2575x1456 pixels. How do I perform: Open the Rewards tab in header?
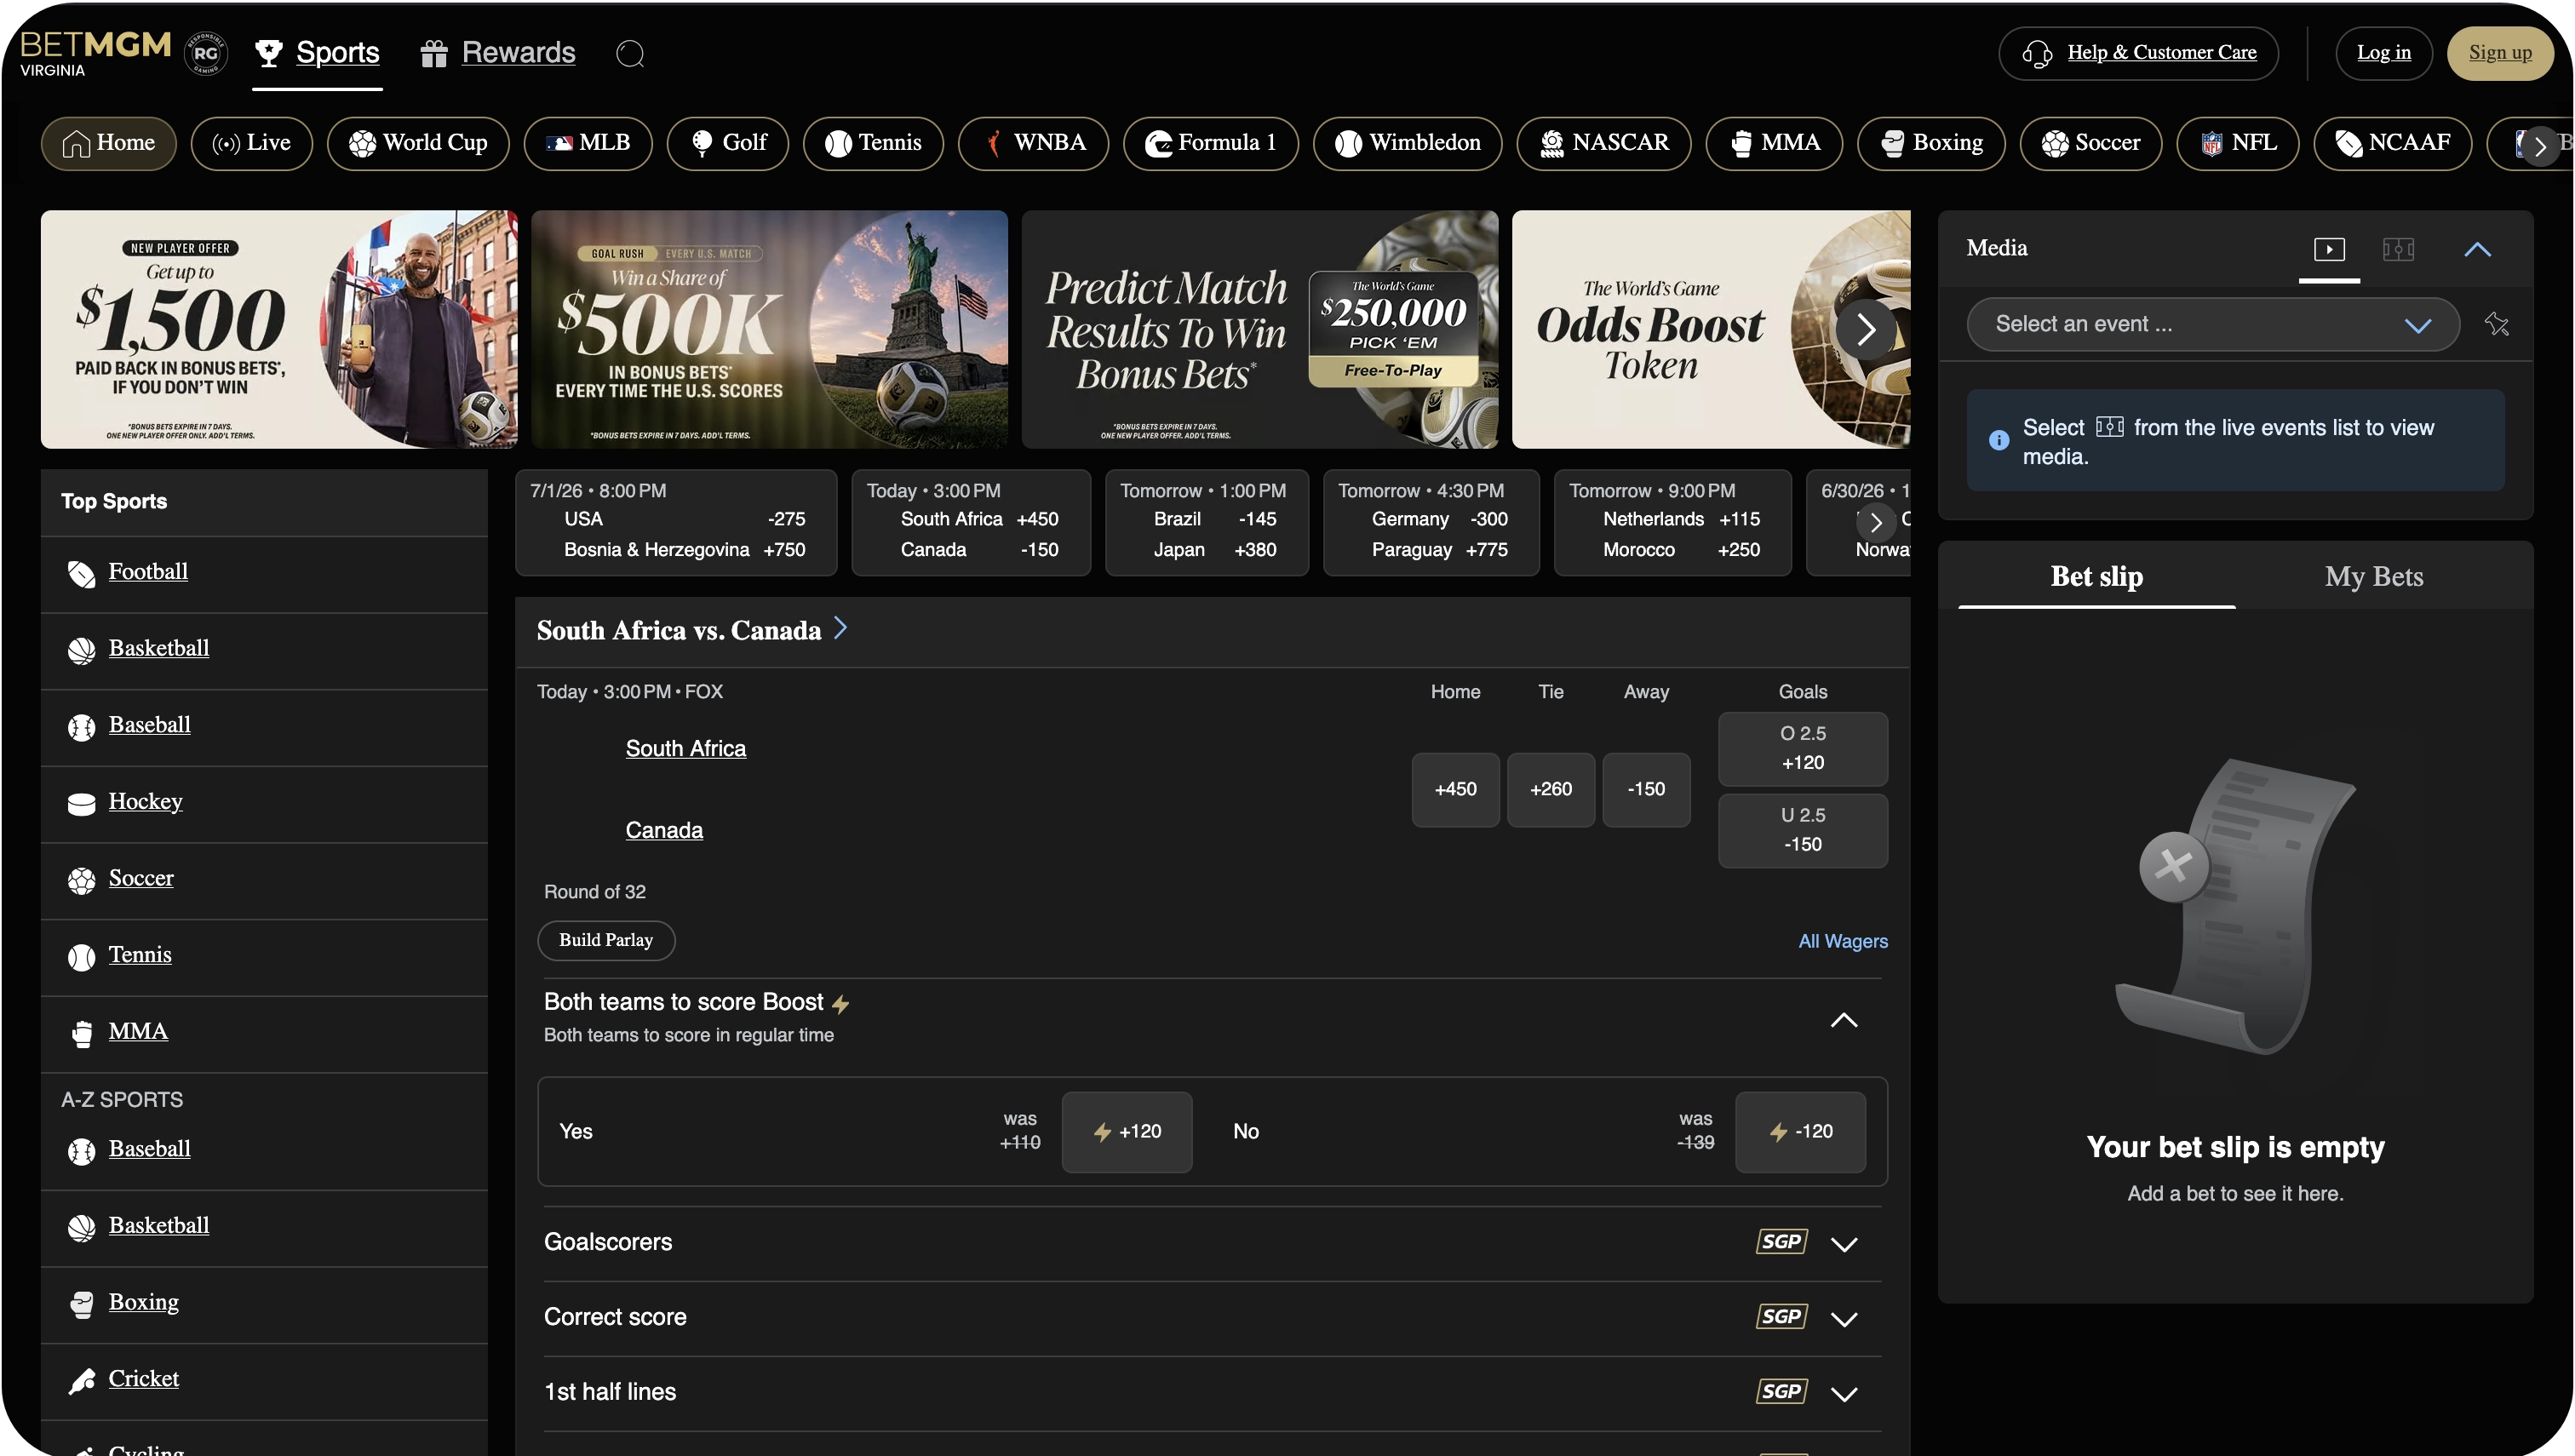click(497, 53)
